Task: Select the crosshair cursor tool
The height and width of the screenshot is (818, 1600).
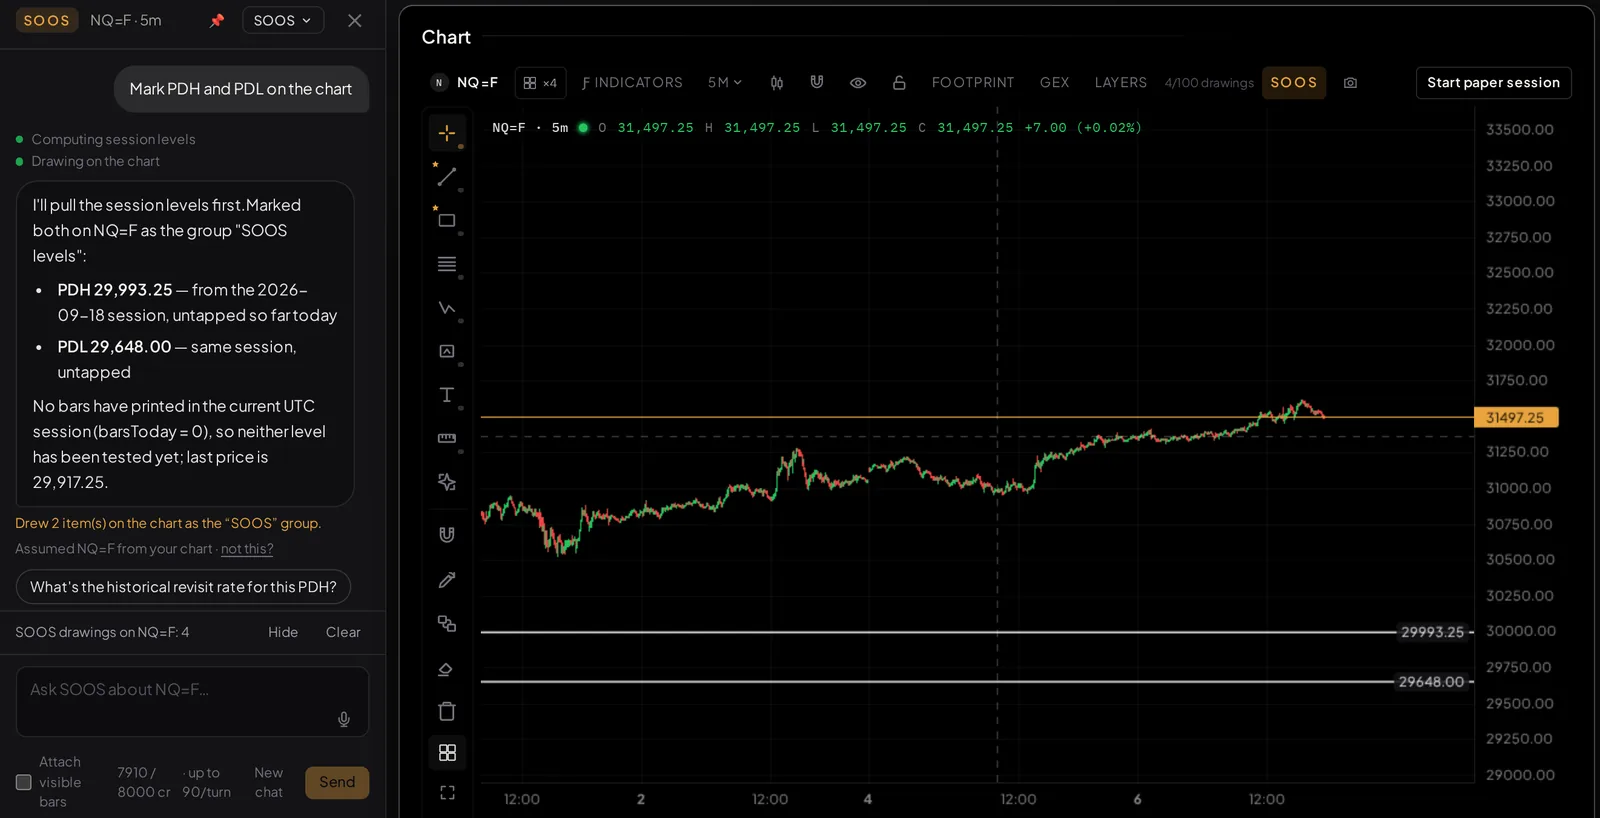Action: pos(447,133)
